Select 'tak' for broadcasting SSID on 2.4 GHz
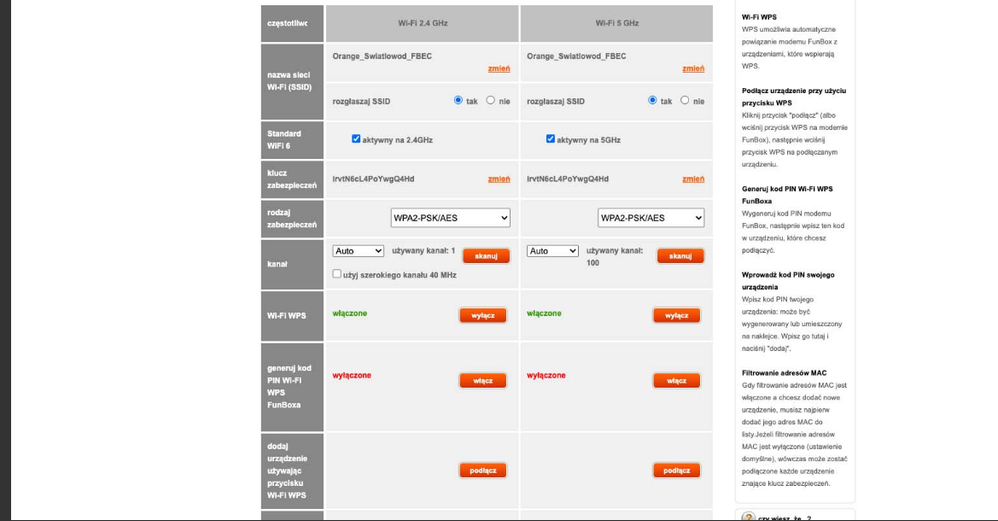 458,100
